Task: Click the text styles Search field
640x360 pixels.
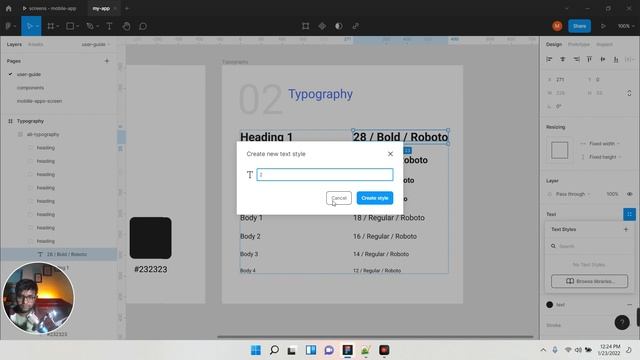Action: pyautogui.click(x=589, y=246)
